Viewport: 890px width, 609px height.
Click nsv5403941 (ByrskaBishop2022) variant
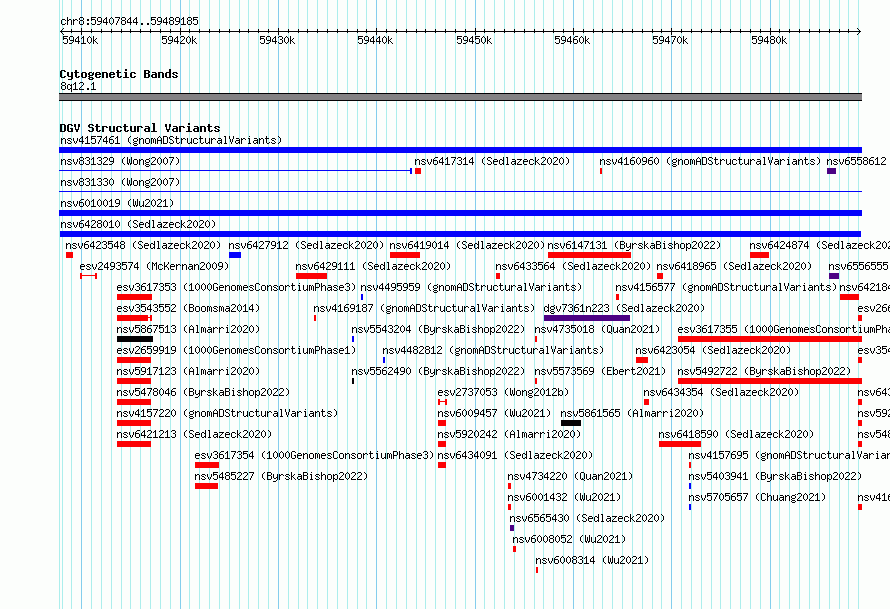pos(775,476)
